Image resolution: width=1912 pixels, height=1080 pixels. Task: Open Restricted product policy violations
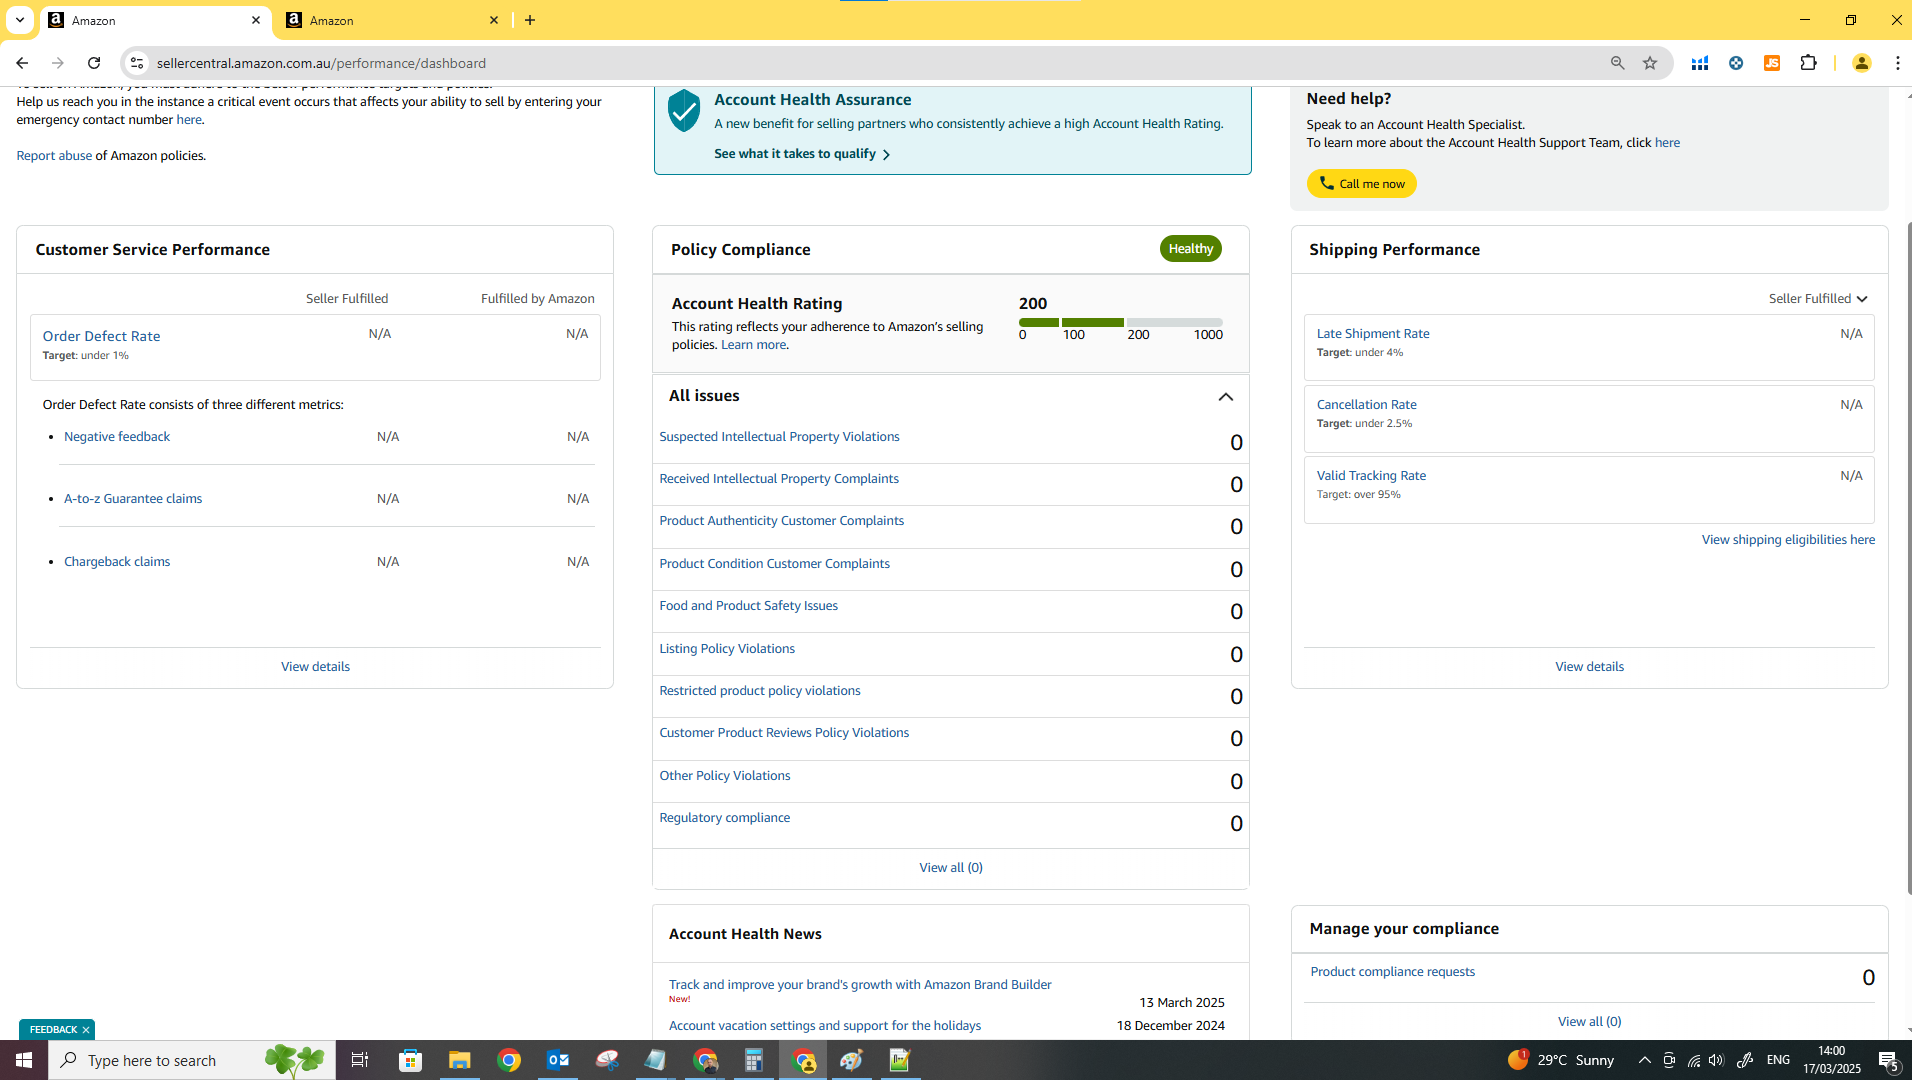[759, 691]
